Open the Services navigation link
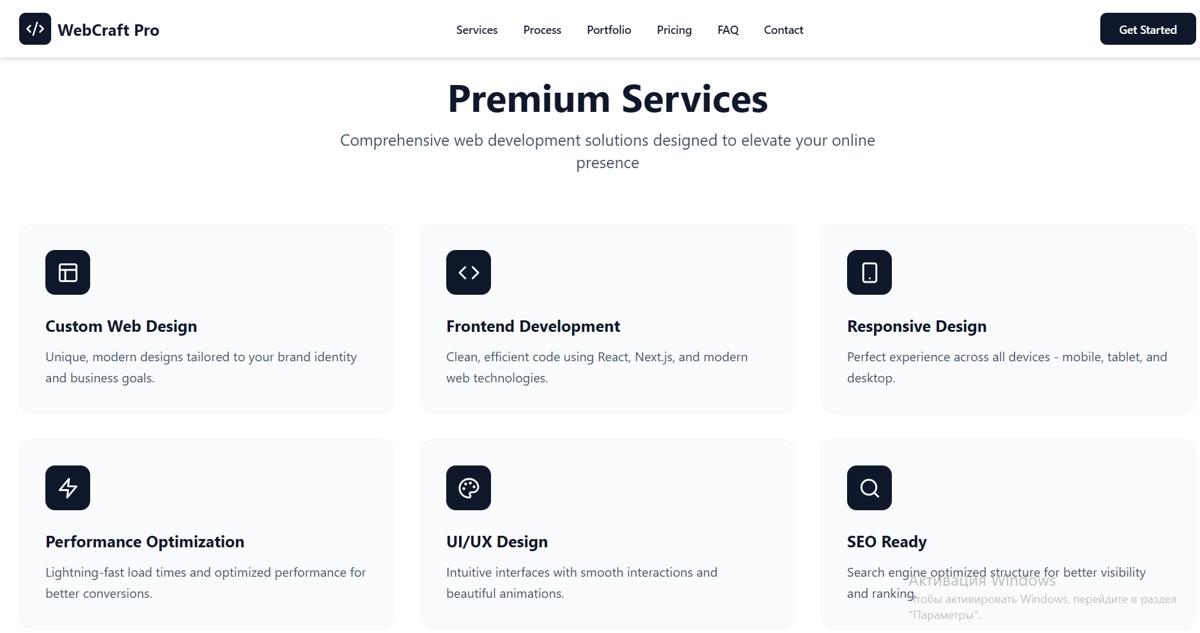1200x633 pixels. (477, 30)
